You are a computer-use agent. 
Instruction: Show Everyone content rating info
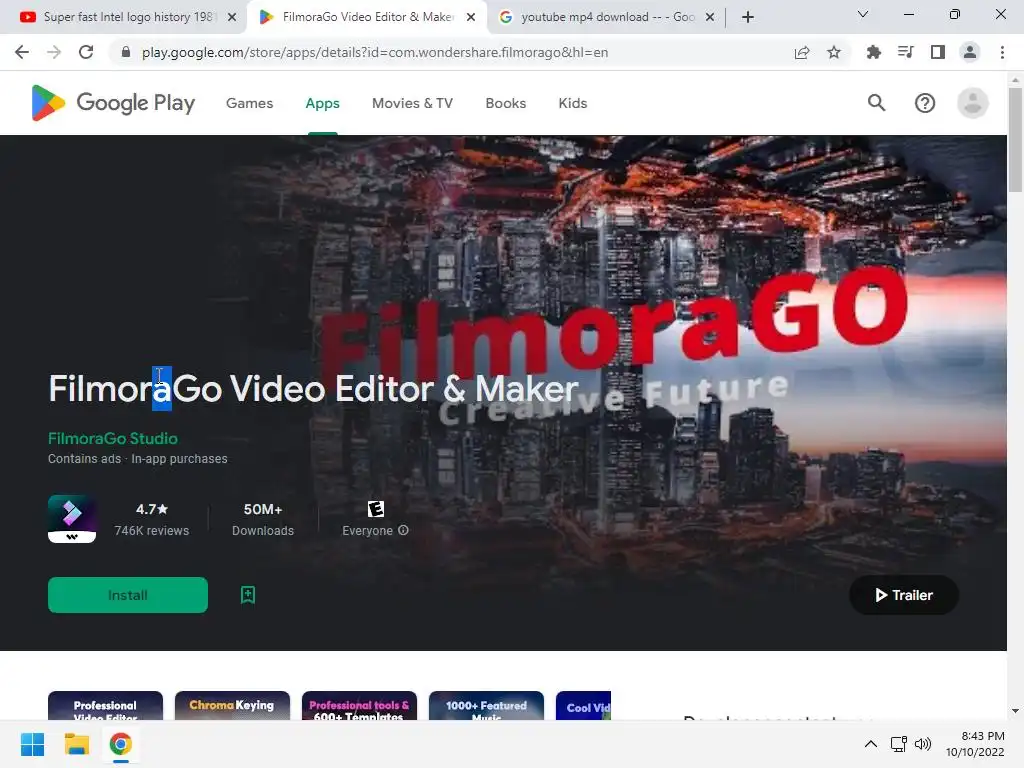pos(404,530)
